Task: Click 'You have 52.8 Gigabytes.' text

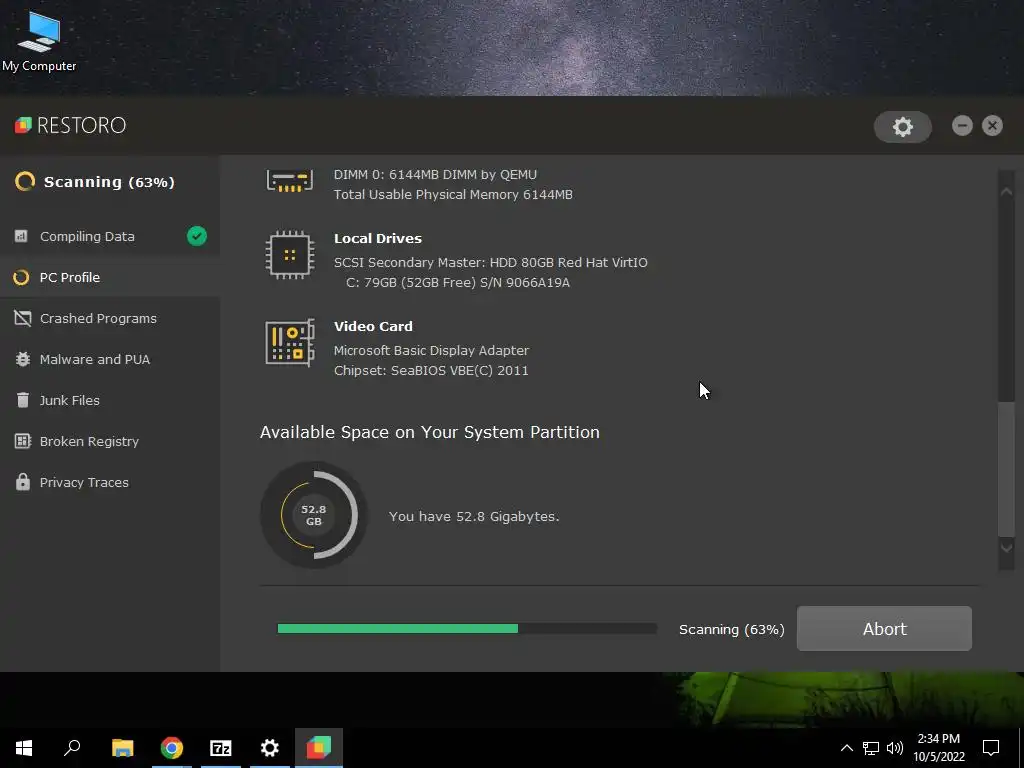Action: coord(474,517)
